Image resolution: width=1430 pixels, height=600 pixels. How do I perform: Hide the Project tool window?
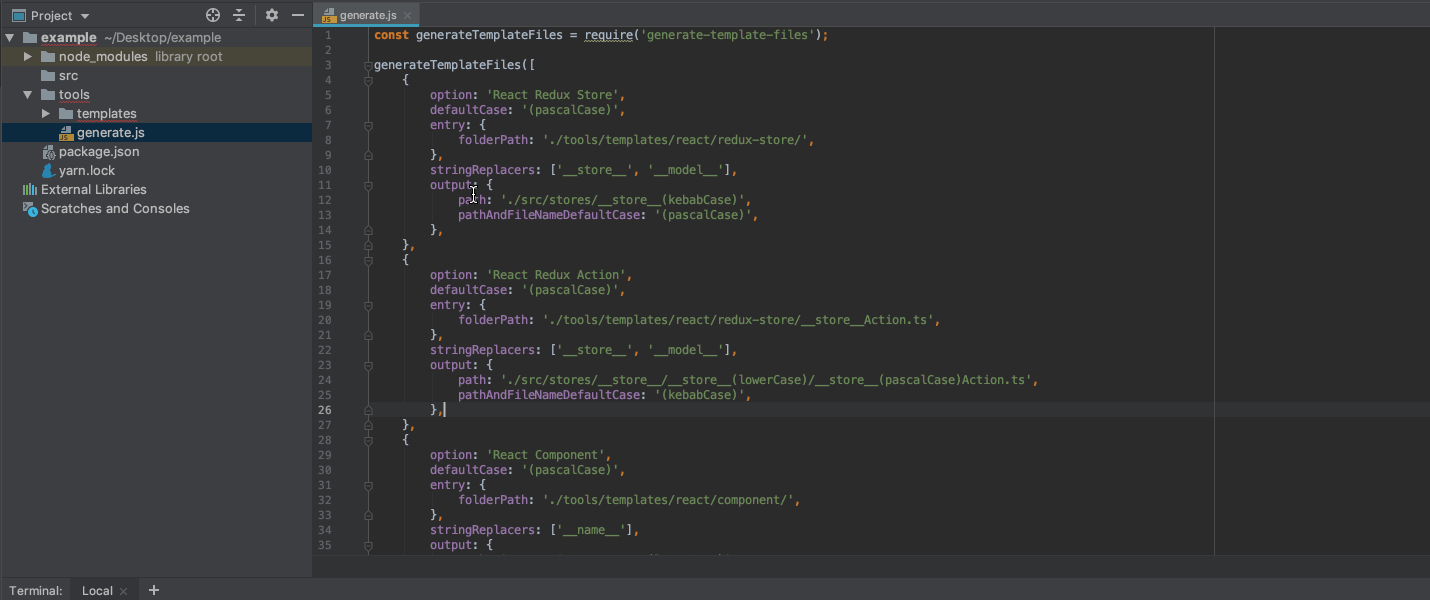coord(297,15)
